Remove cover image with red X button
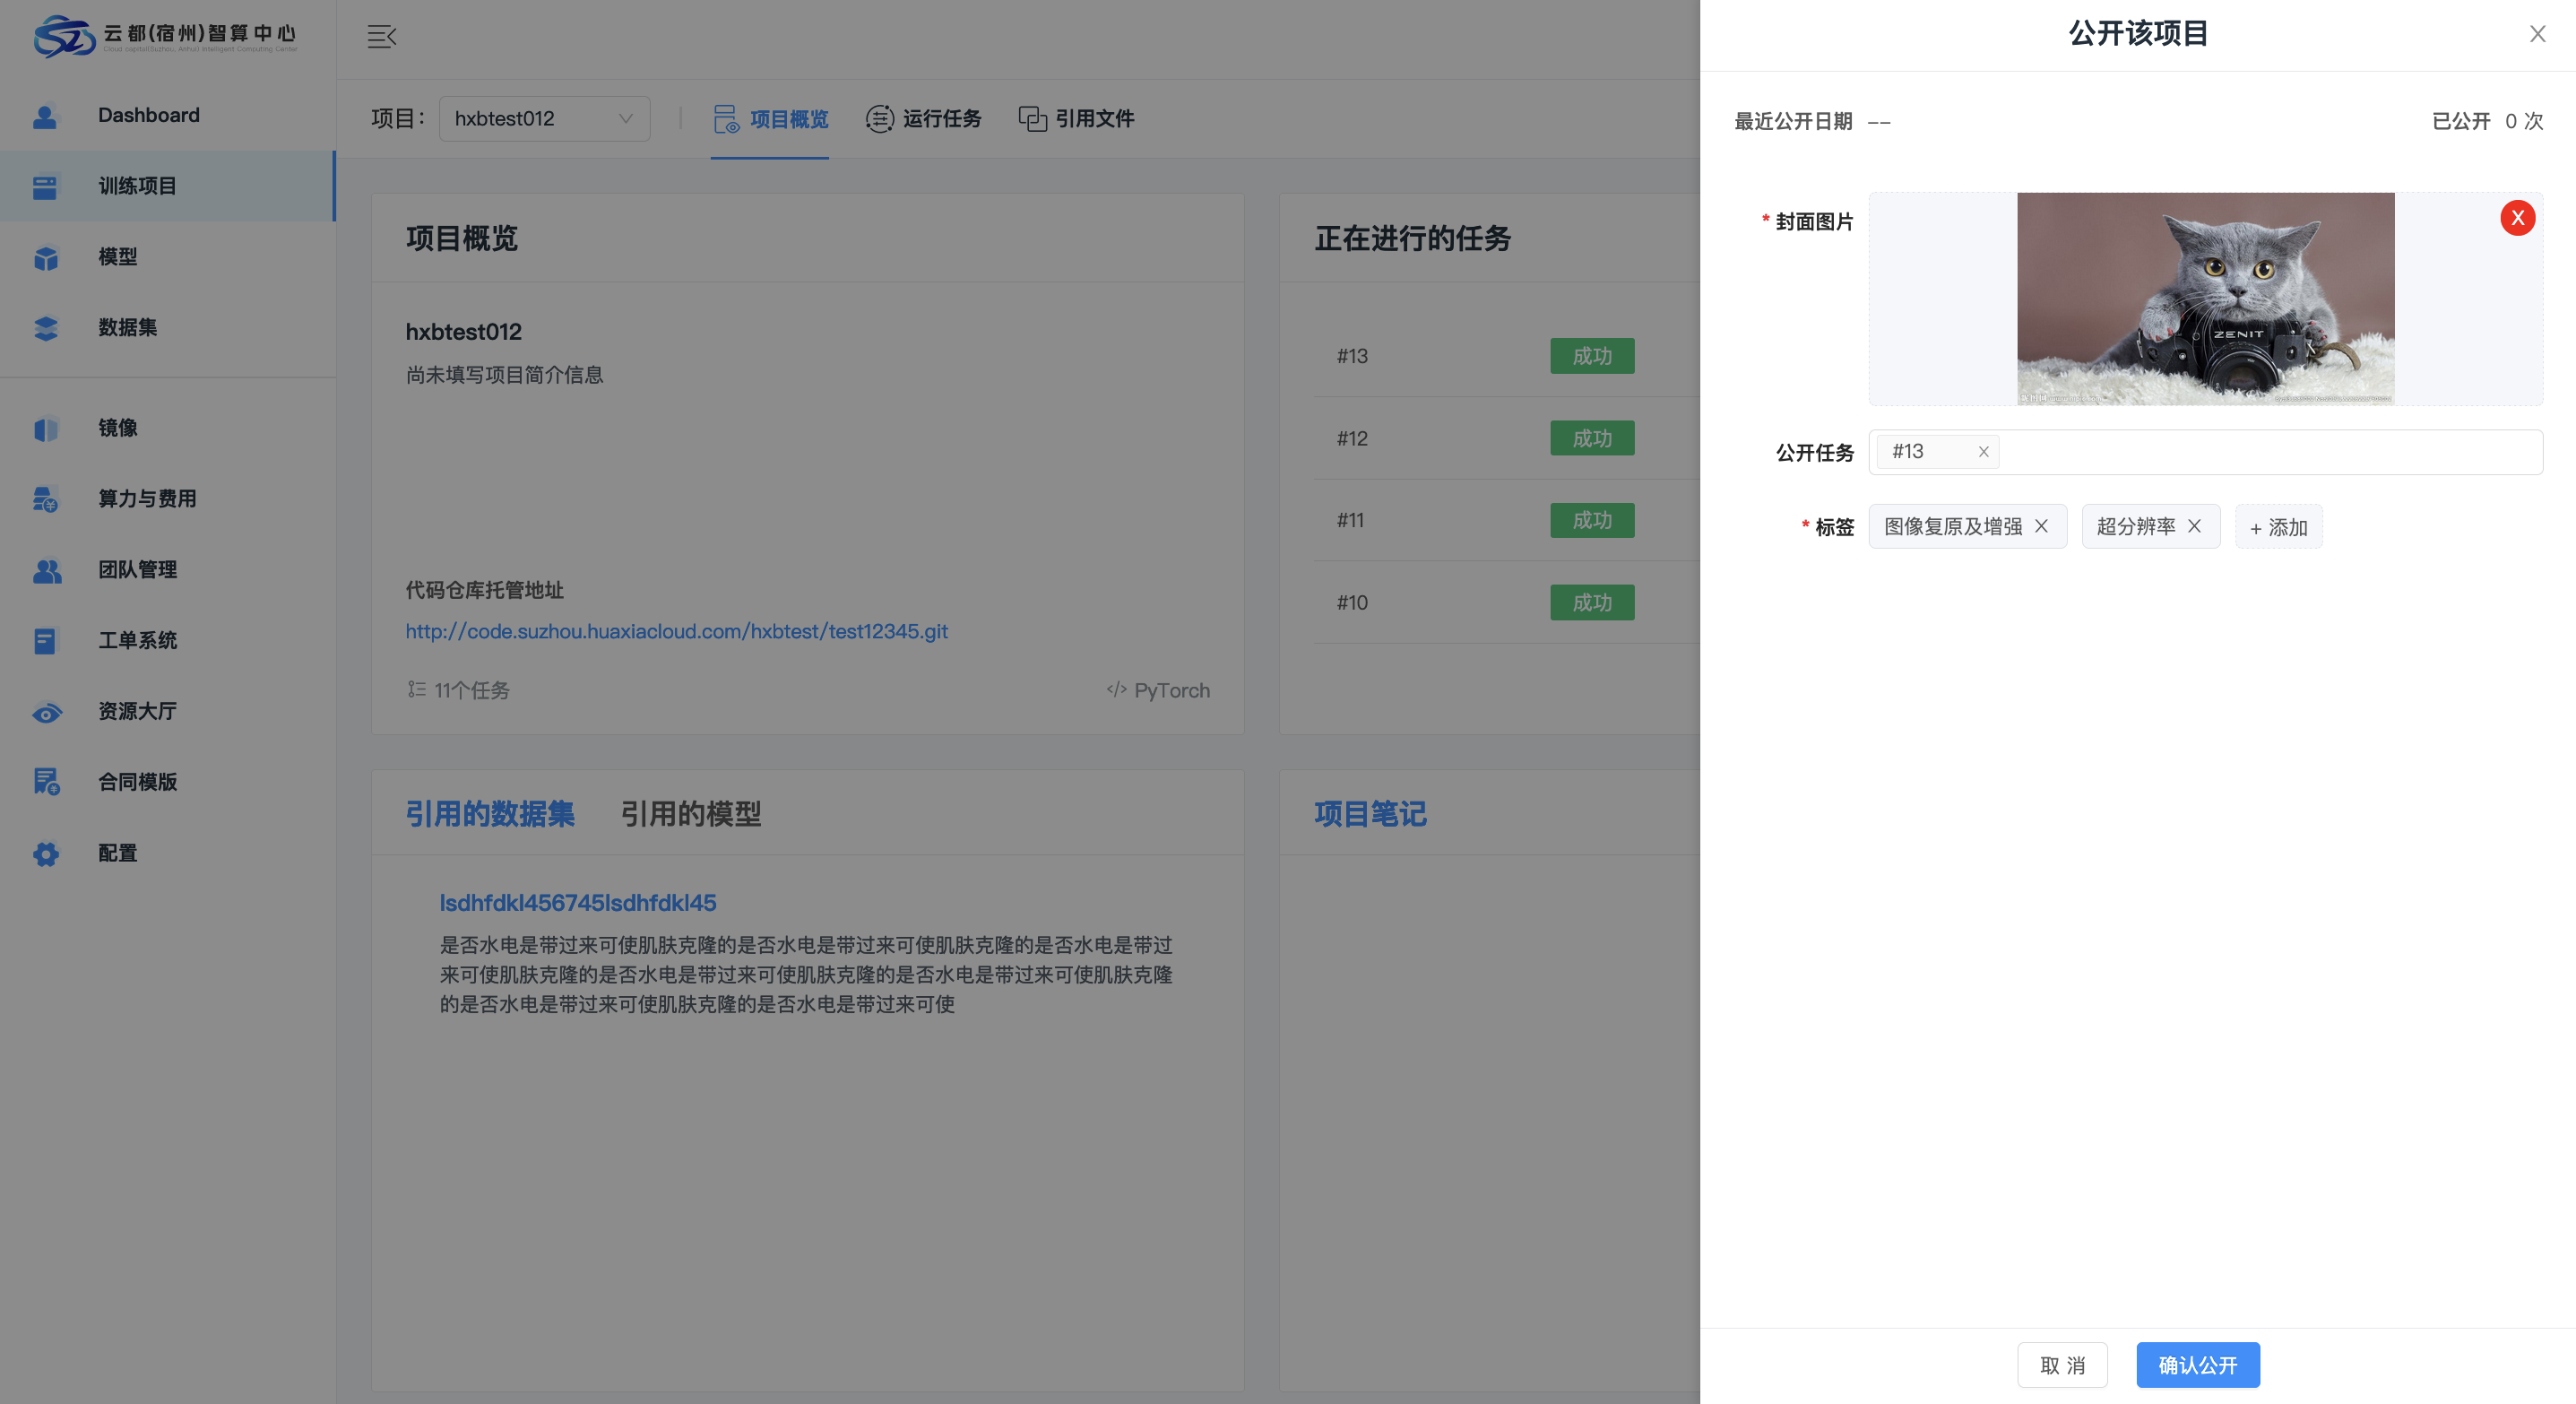The image size is (2576, 1404). click(2517, 218)
